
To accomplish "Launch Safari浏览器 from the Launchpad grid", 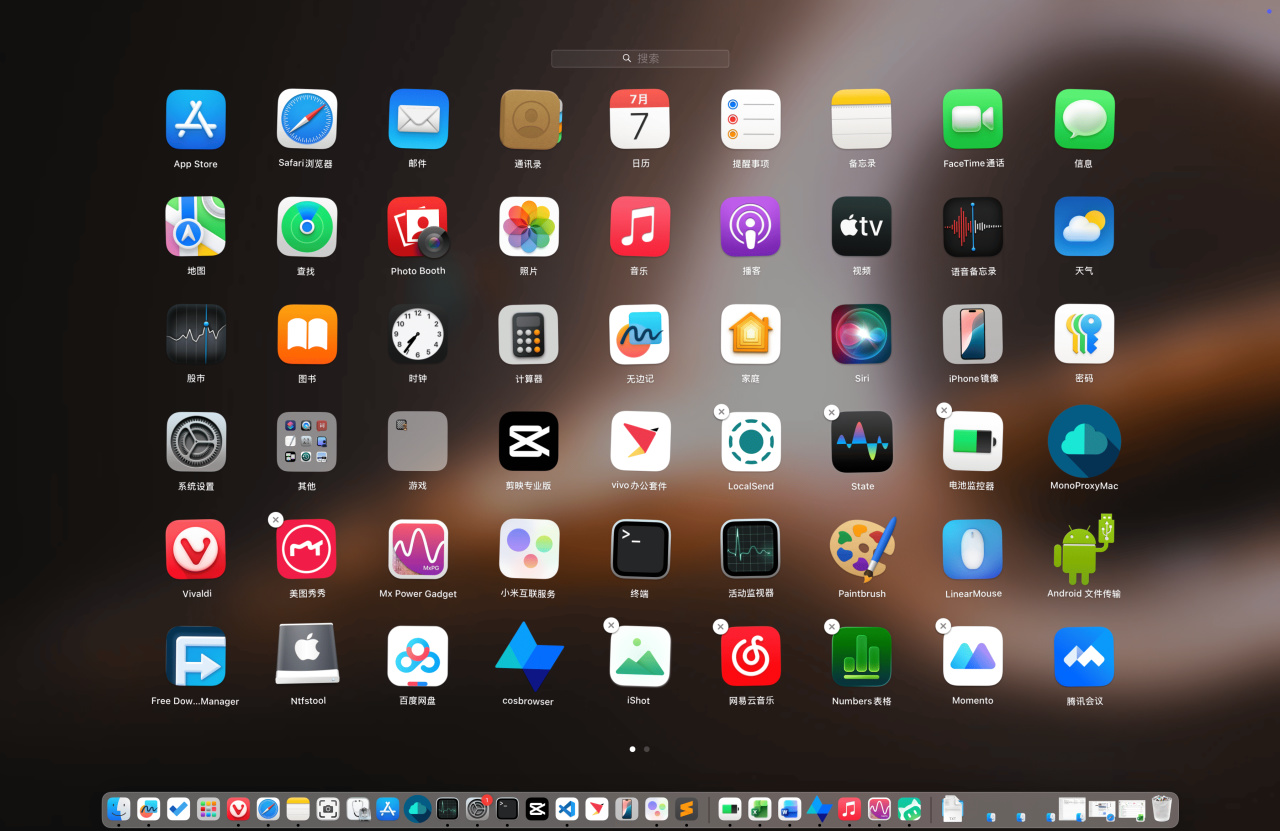I will [x=307, y=120].
